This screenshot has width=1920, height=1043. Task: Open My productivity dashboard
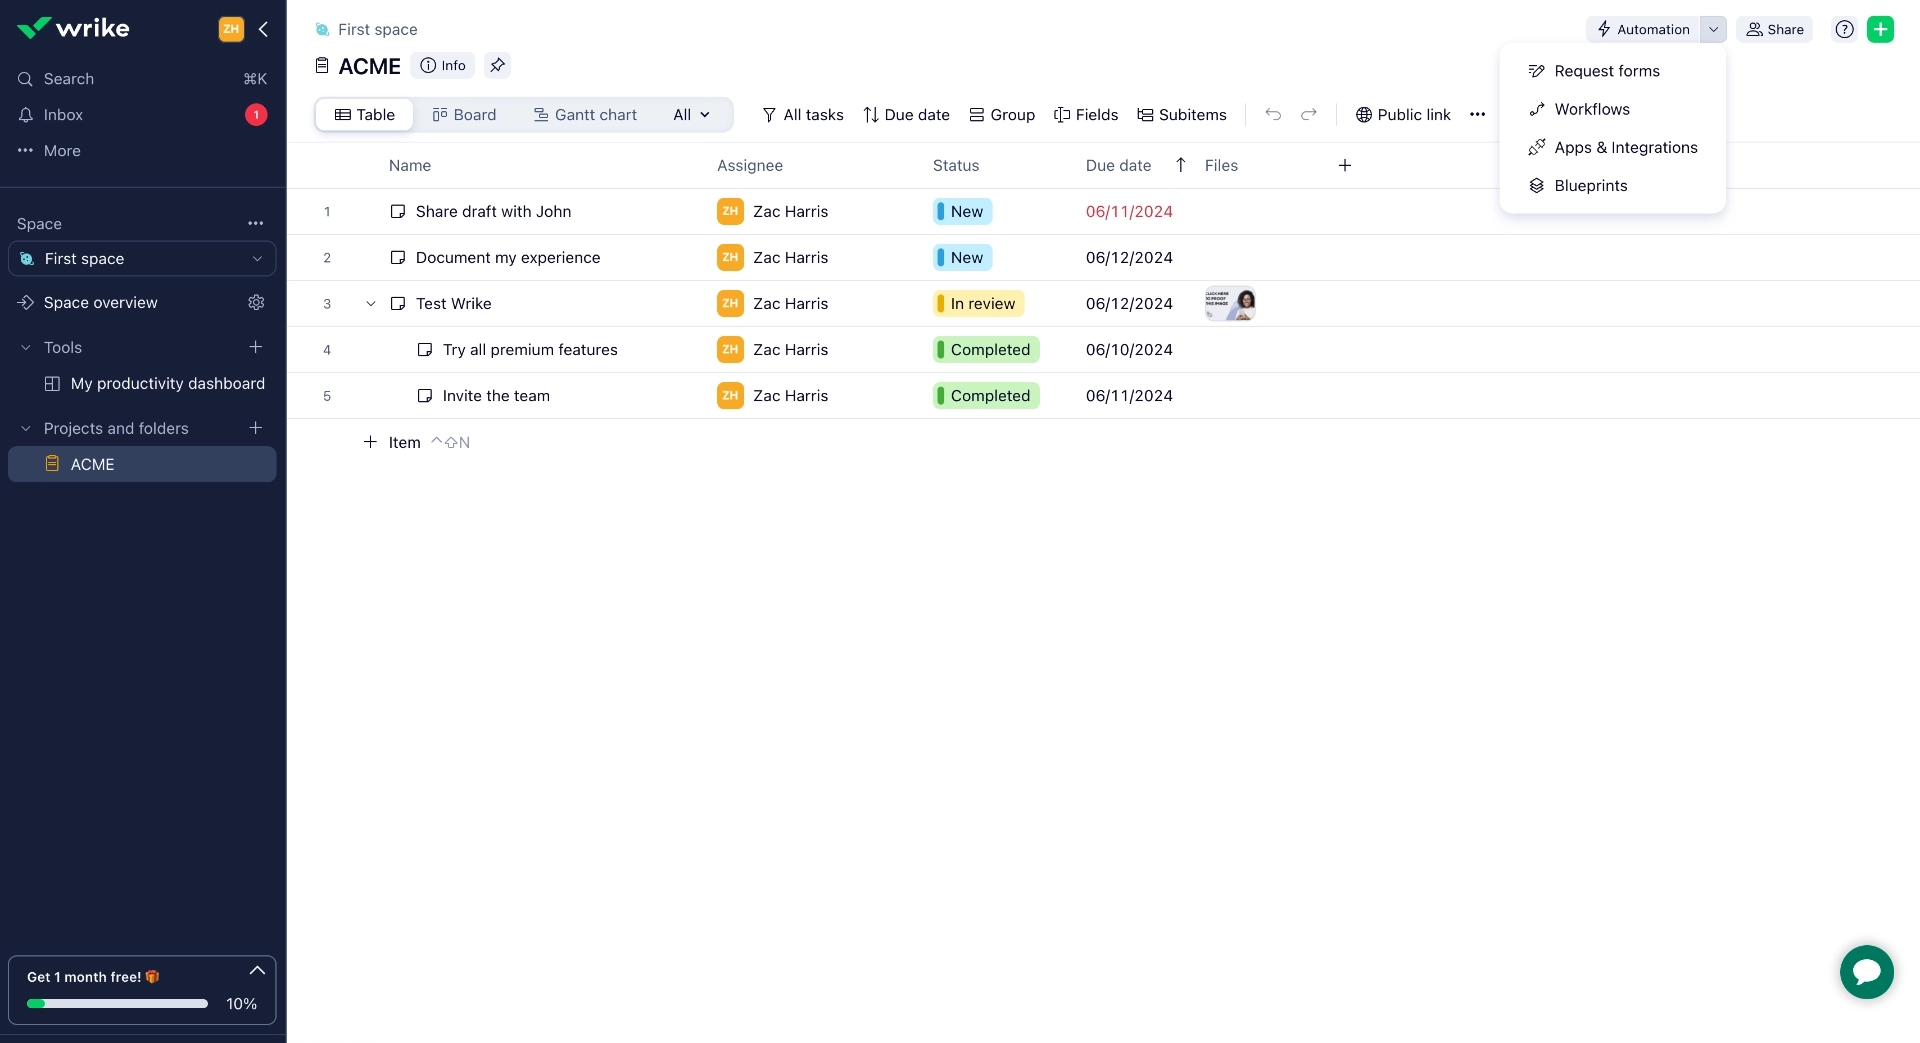(x=155, y=384)
